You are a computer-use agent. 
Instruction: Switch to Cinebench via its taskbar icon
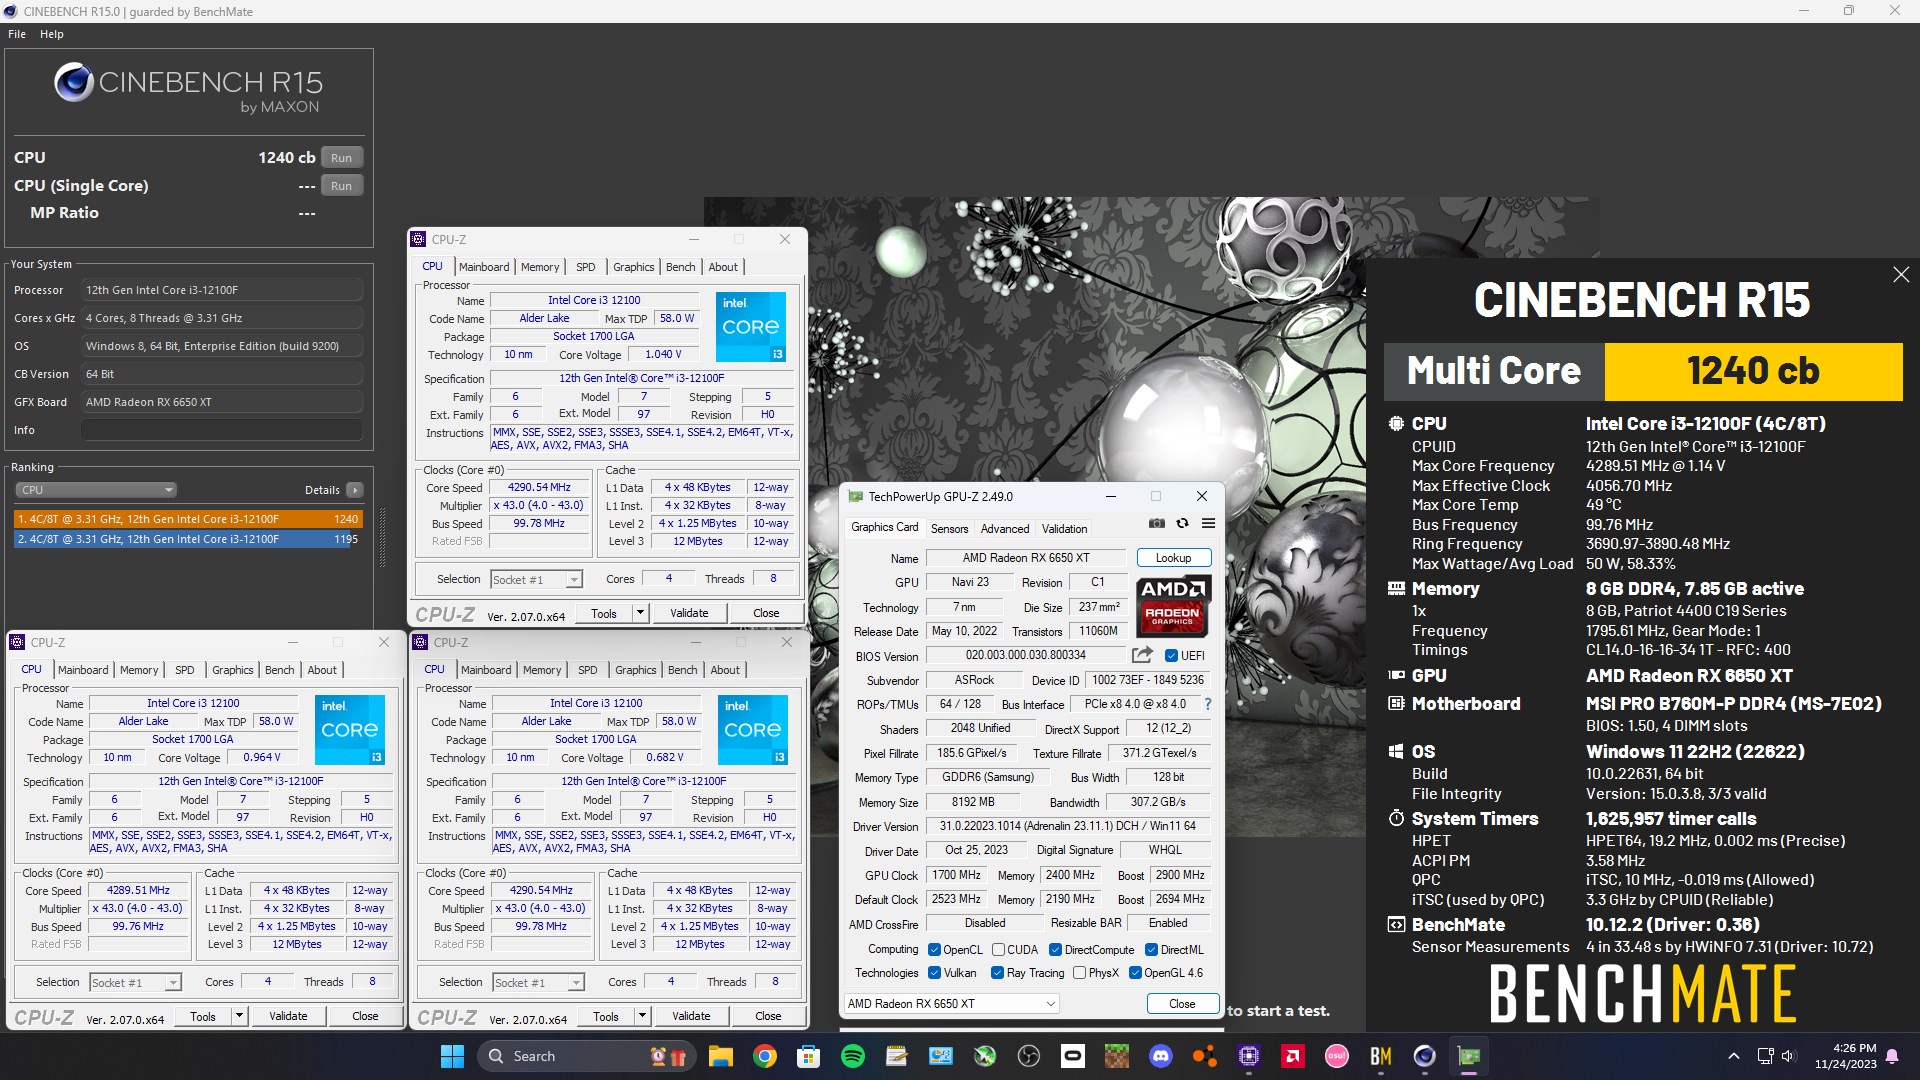pos(1425,1056)
